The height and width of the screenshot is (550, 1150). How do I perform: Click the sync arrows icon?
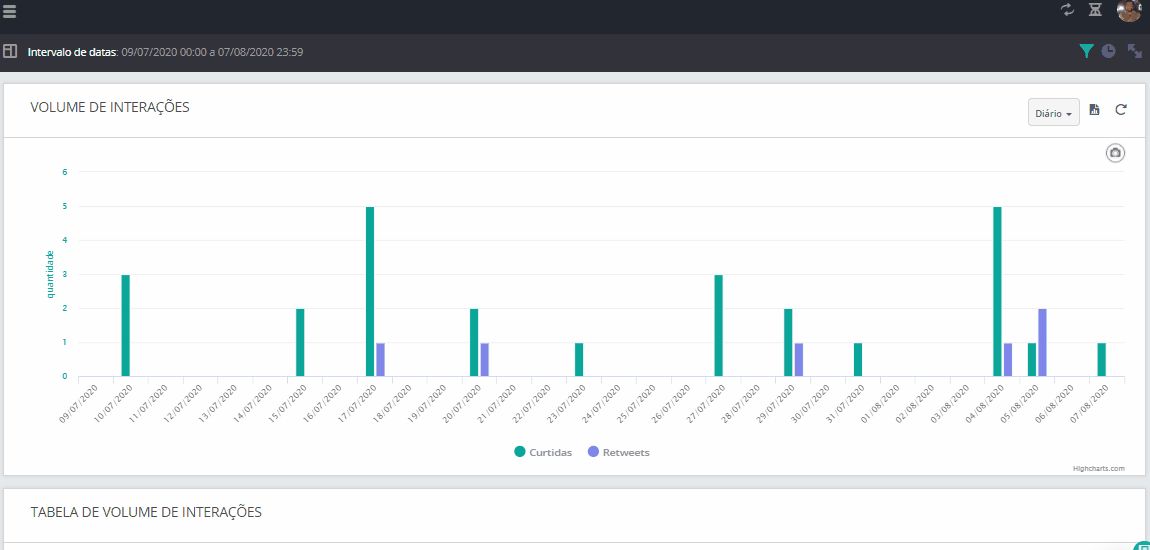tap(1068, 10)
